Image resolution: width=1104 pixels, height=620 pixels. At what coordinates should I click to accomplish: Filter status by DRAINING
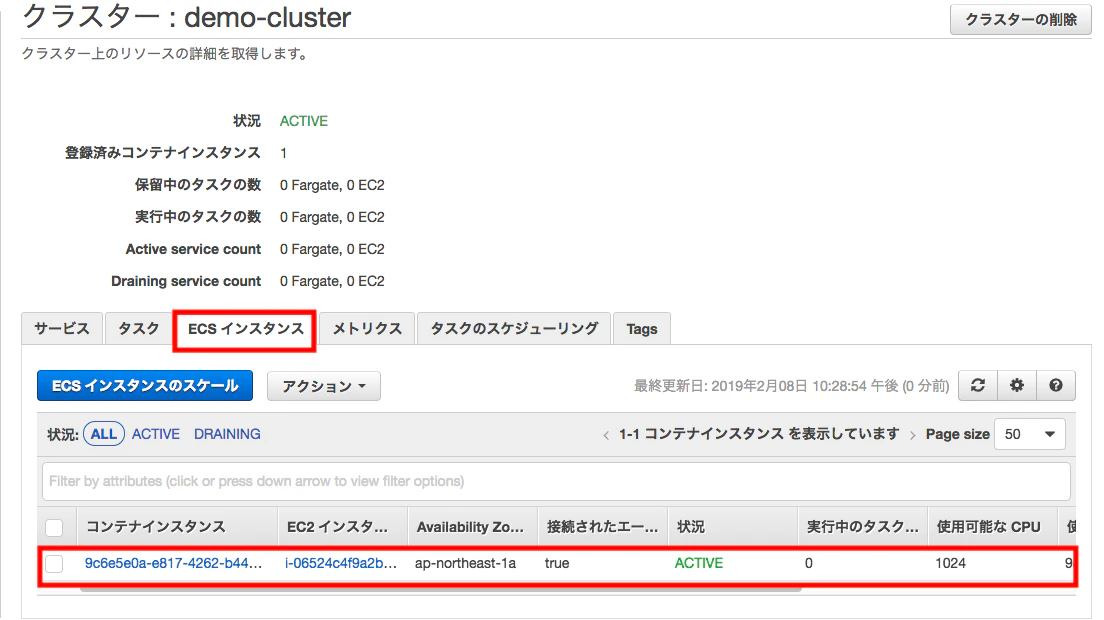[x=227, y=434]
